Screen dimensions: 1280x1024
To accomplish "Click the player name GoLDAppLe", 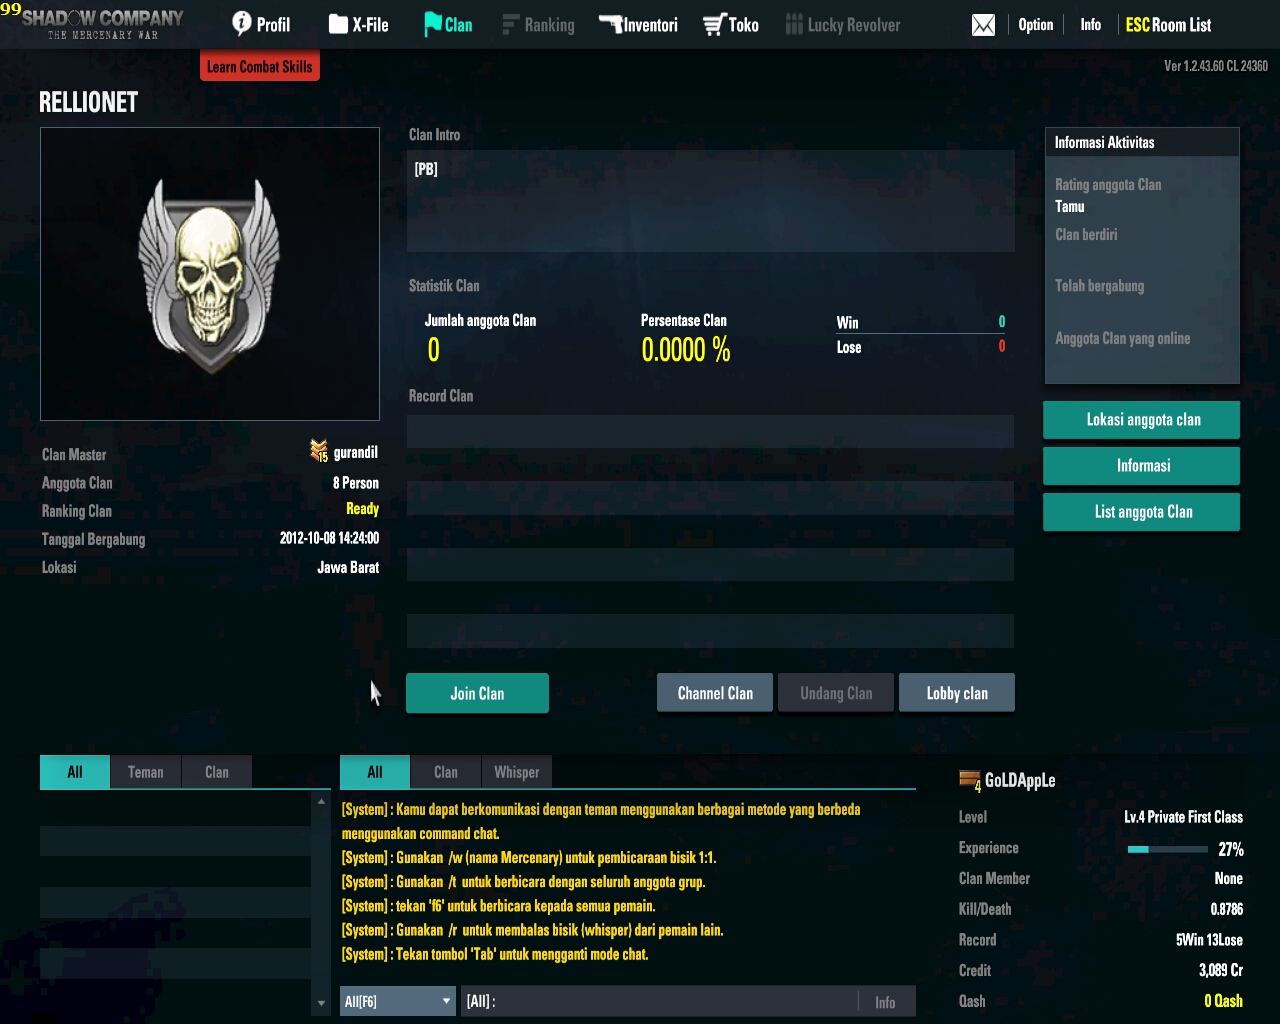I will coord(1020,780).
